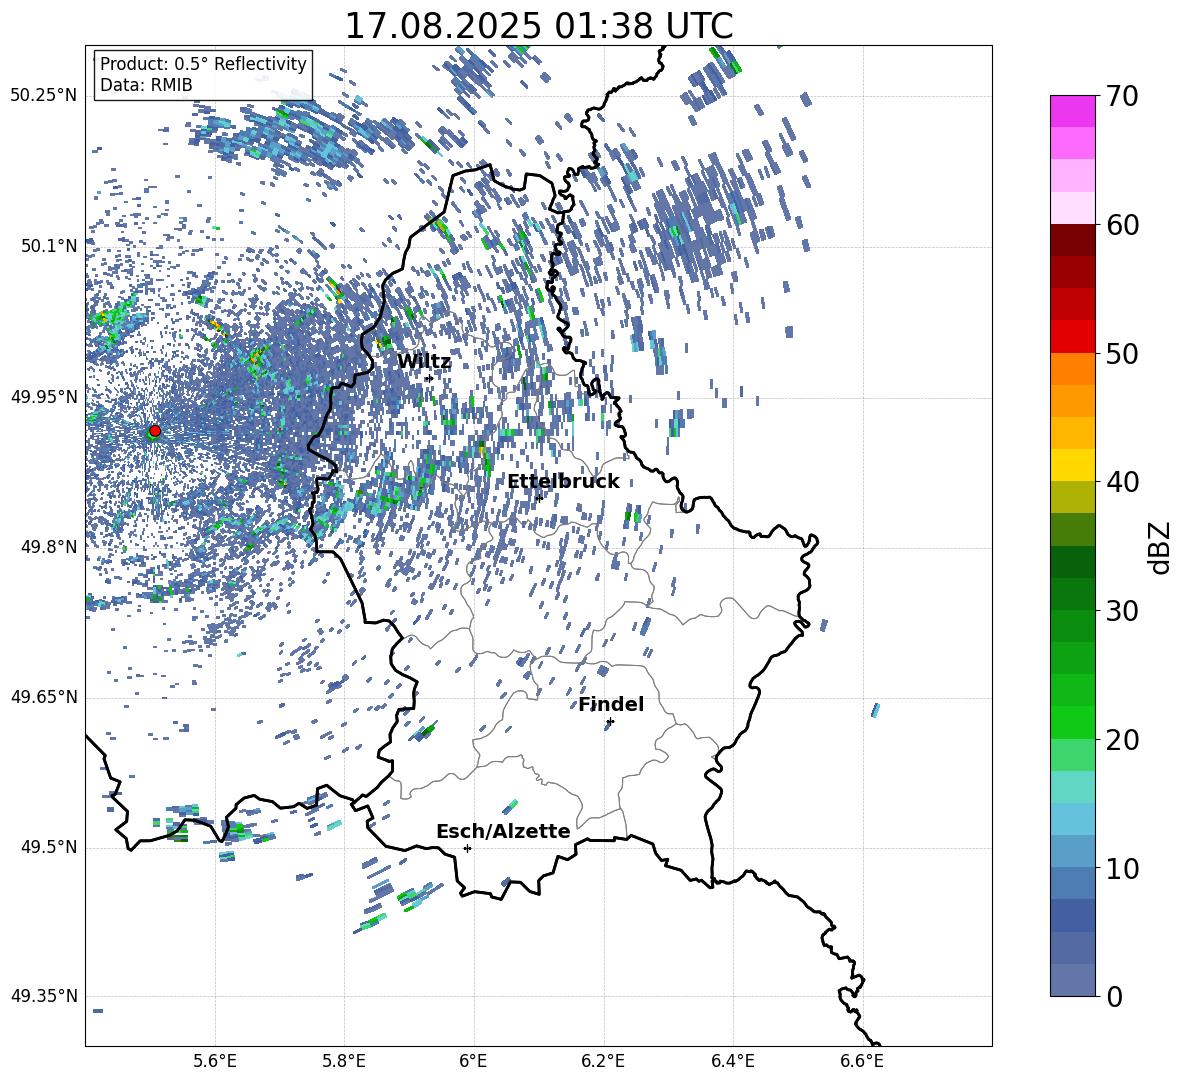Pick the olive swatch just below 40 dBZ
The height and width of the screenshot is (1081, 1184).
(x=1072, y=497)
